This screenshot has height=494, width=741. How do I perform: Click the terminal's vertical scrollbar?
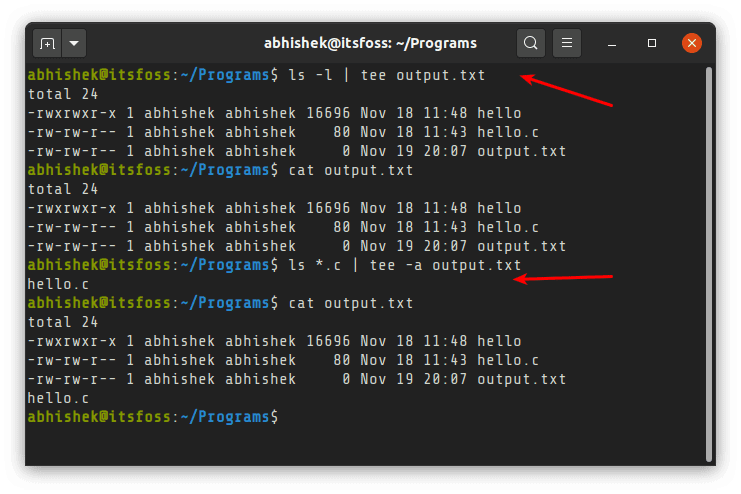click(710, 260)
